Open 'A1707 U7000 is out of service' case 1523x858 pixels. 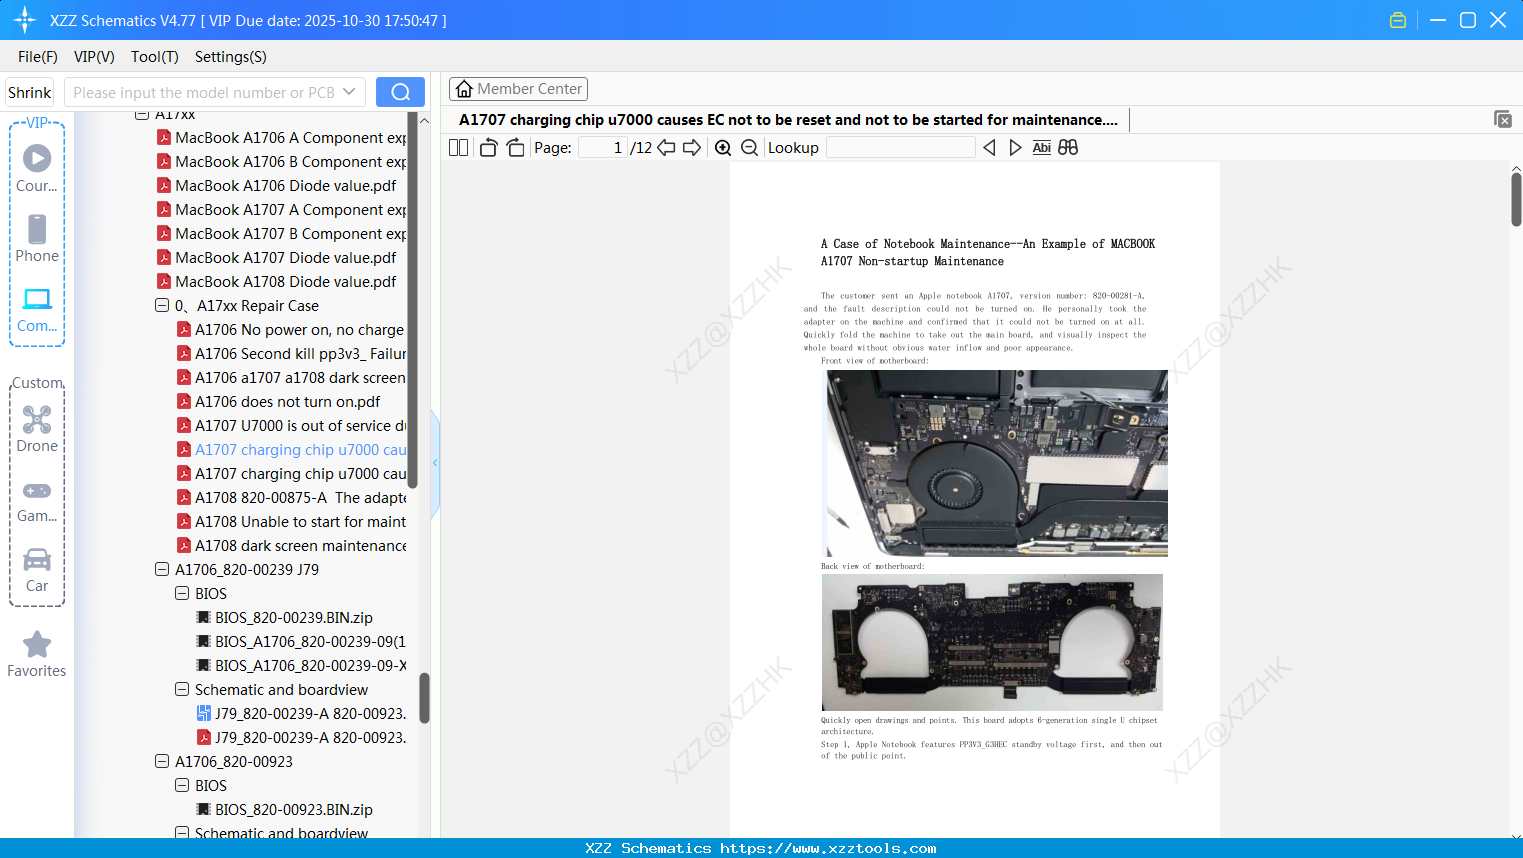click(x=291, y=426)
